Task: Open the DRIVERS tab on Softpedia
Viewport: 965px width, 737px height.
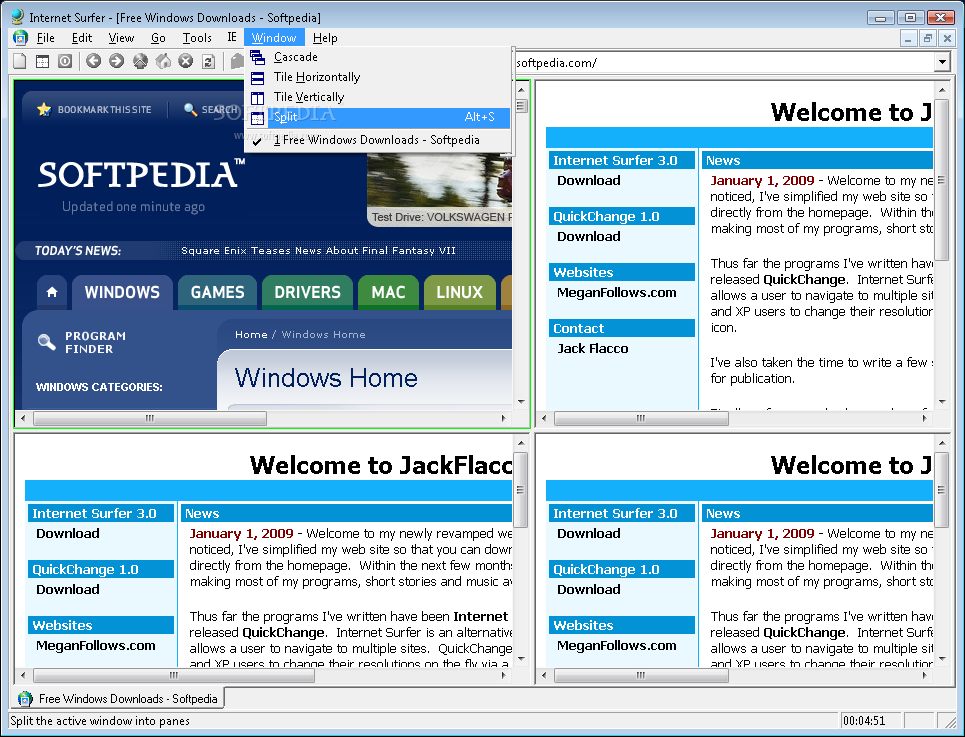Action: [x=307, y=292]
